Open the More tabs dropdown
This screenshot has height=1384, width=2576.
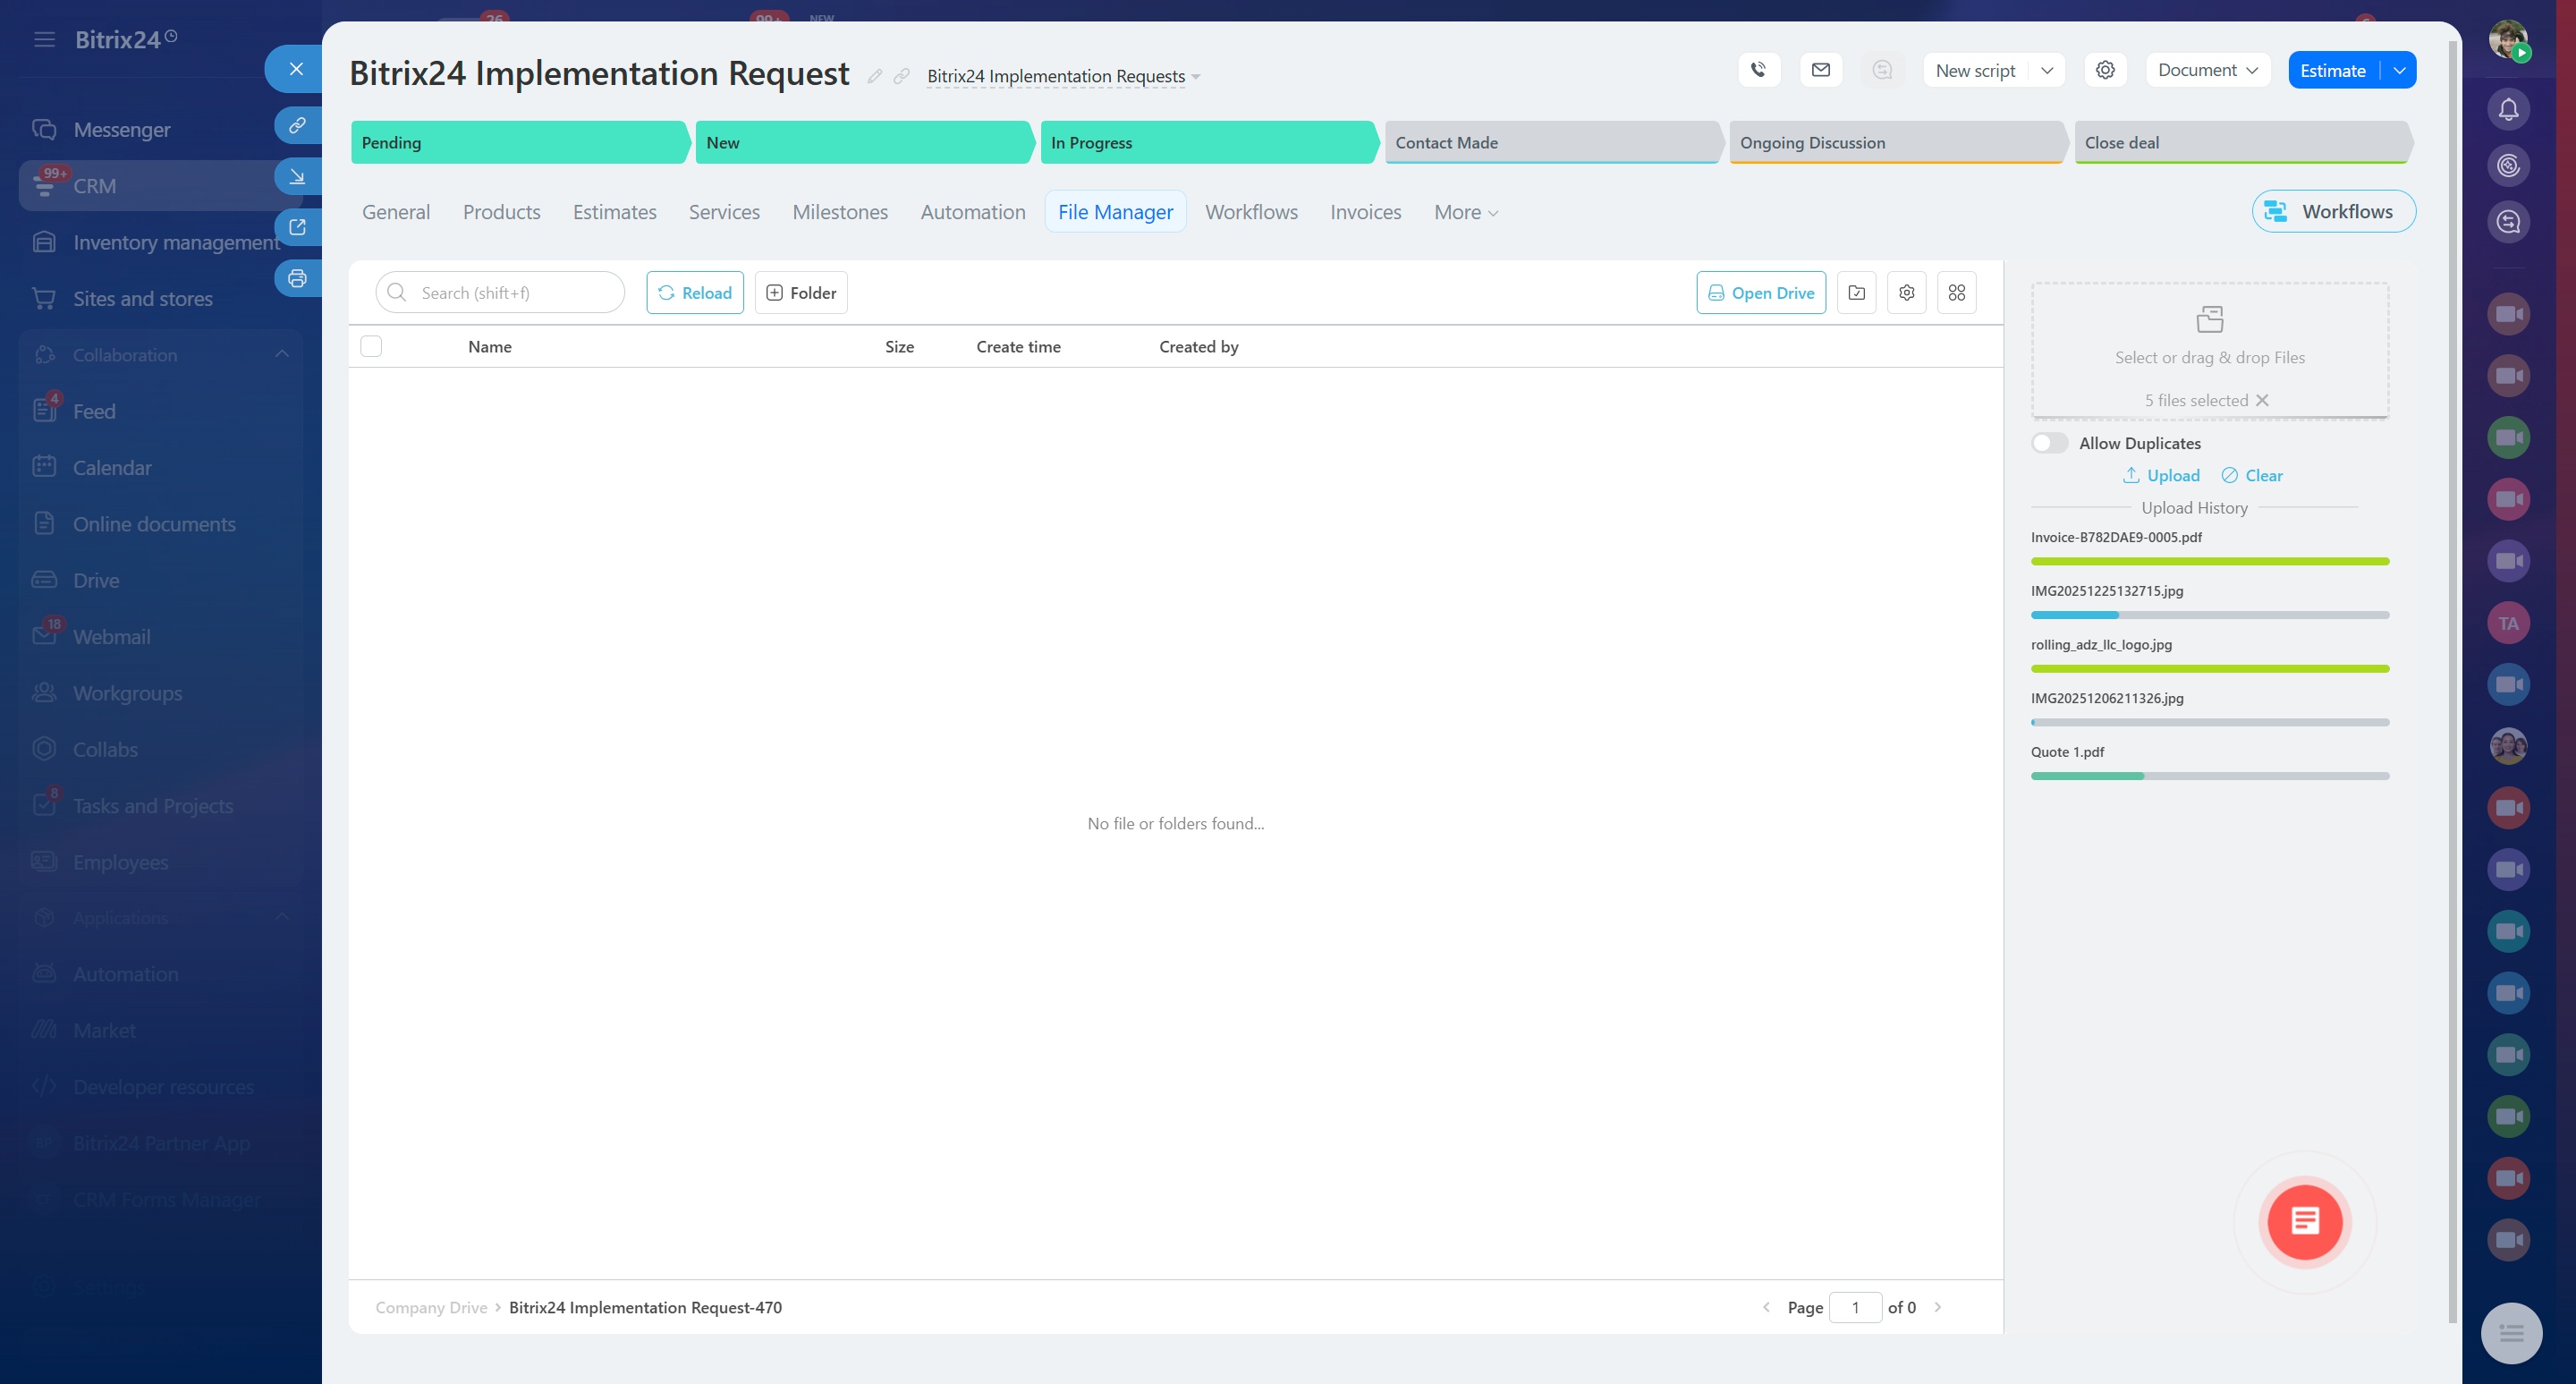1465,212
